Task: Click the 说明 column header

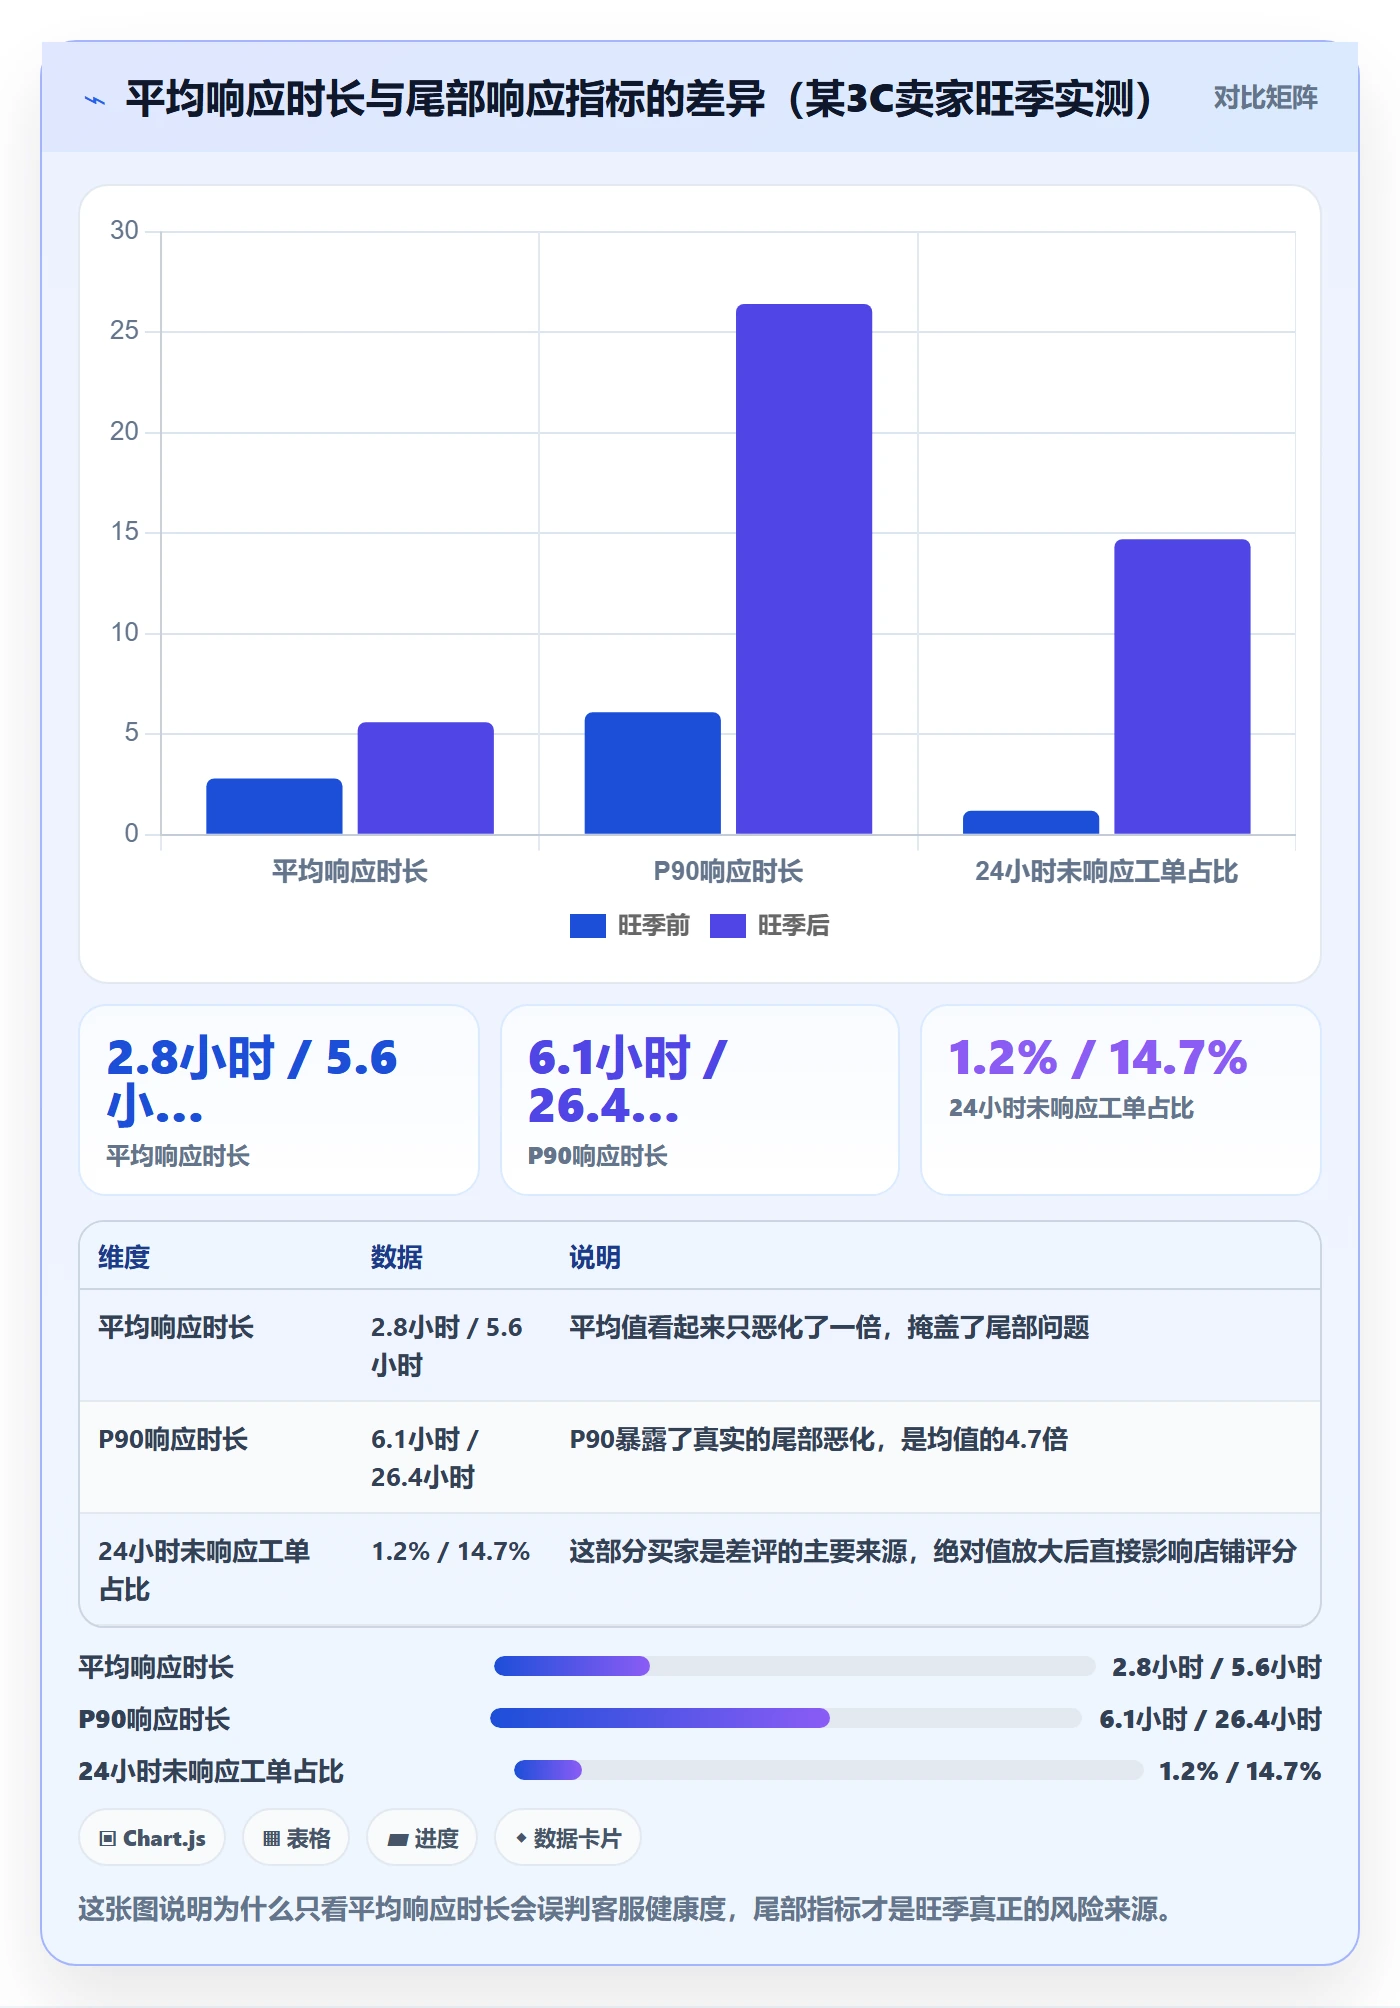Action: (x=595, y=1257)
